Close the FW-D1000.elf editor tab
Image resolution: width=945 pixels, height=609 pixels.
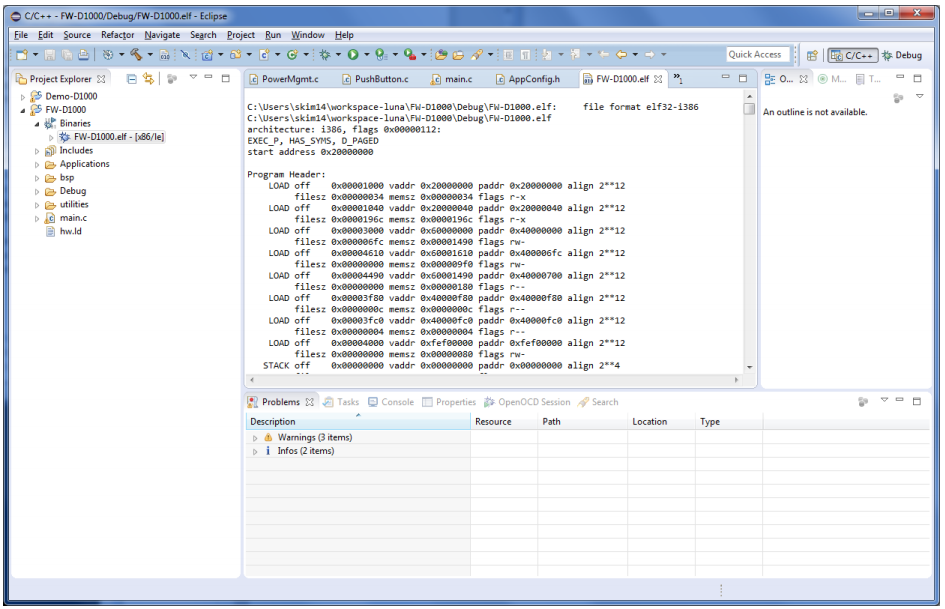(x=658, y=79)
